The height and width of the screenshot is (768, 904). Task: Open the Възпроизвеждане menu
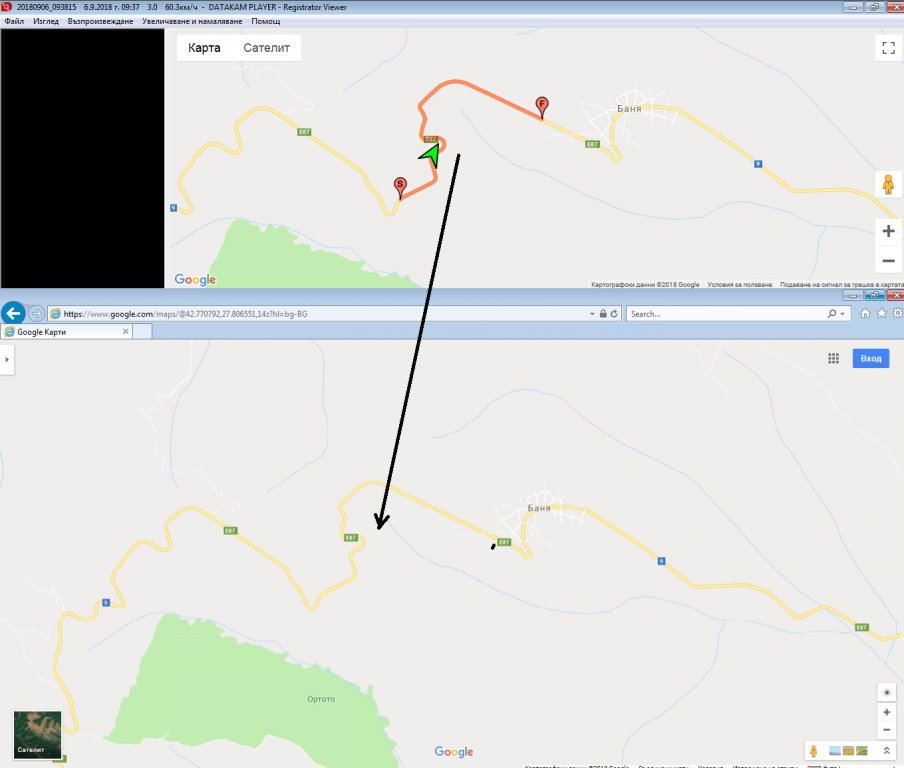pyautogui.click(x=100, y=21)
